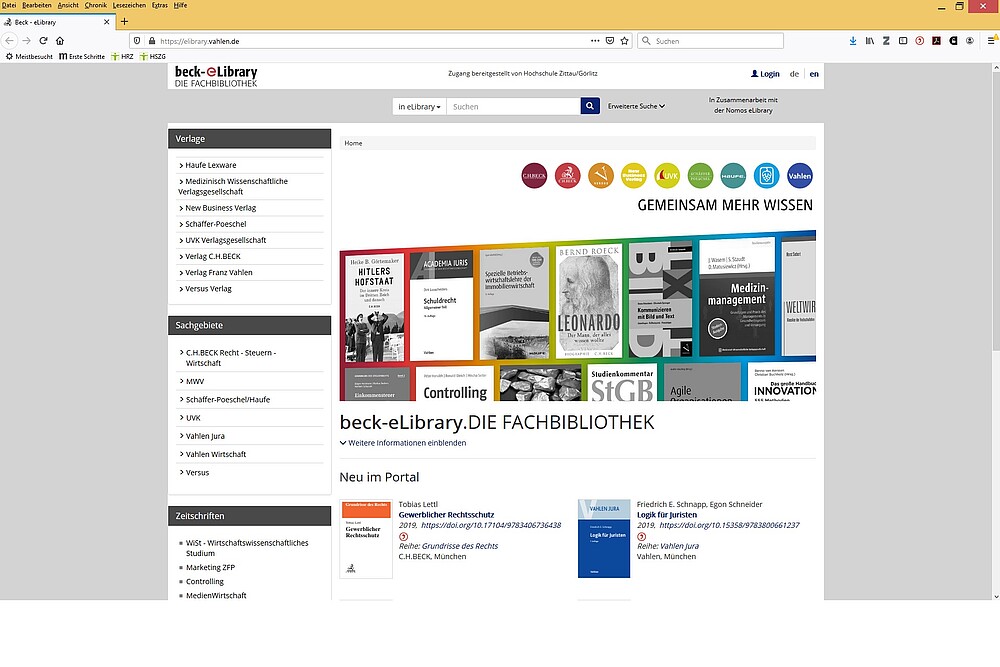Click the yellow UVK logo circle
The width and height of the screenshot is (1000, 667).
coord(667,175)
